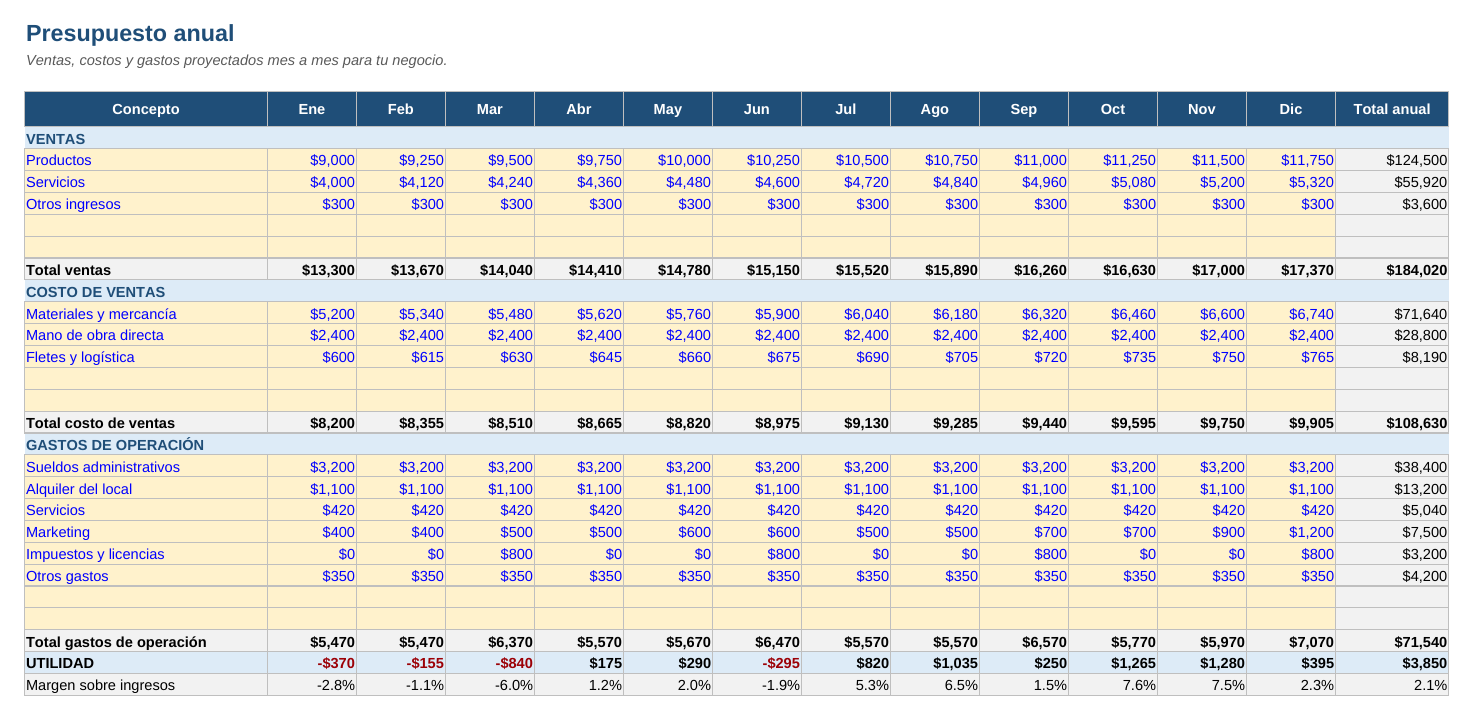Select the 'Dic' month header
The width and height of the screenshot is (1473, 720).
pos(1291,109)
